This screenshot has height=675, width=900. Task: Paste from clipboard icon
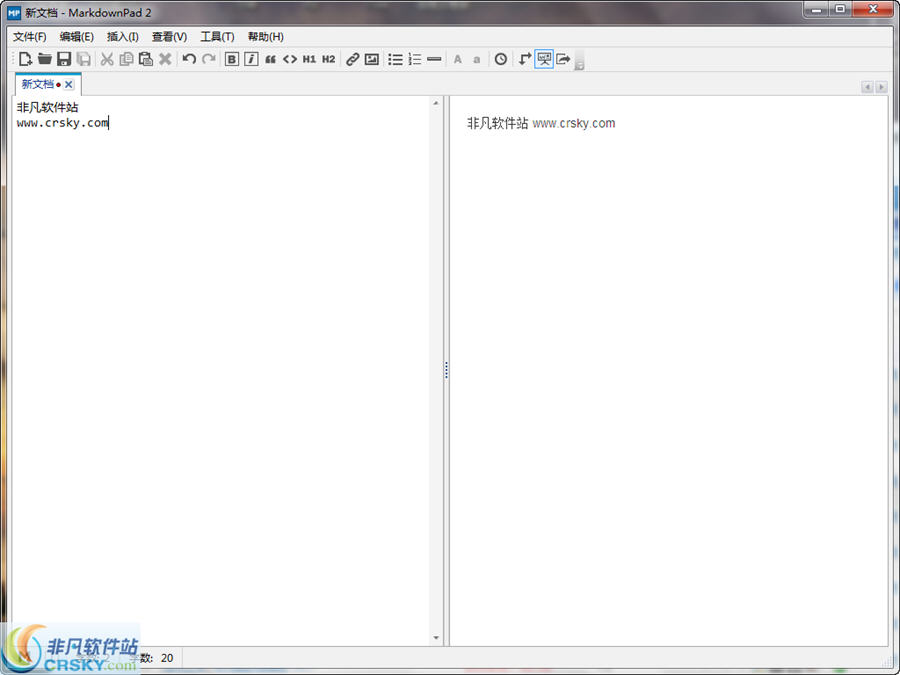pos(146,59)
